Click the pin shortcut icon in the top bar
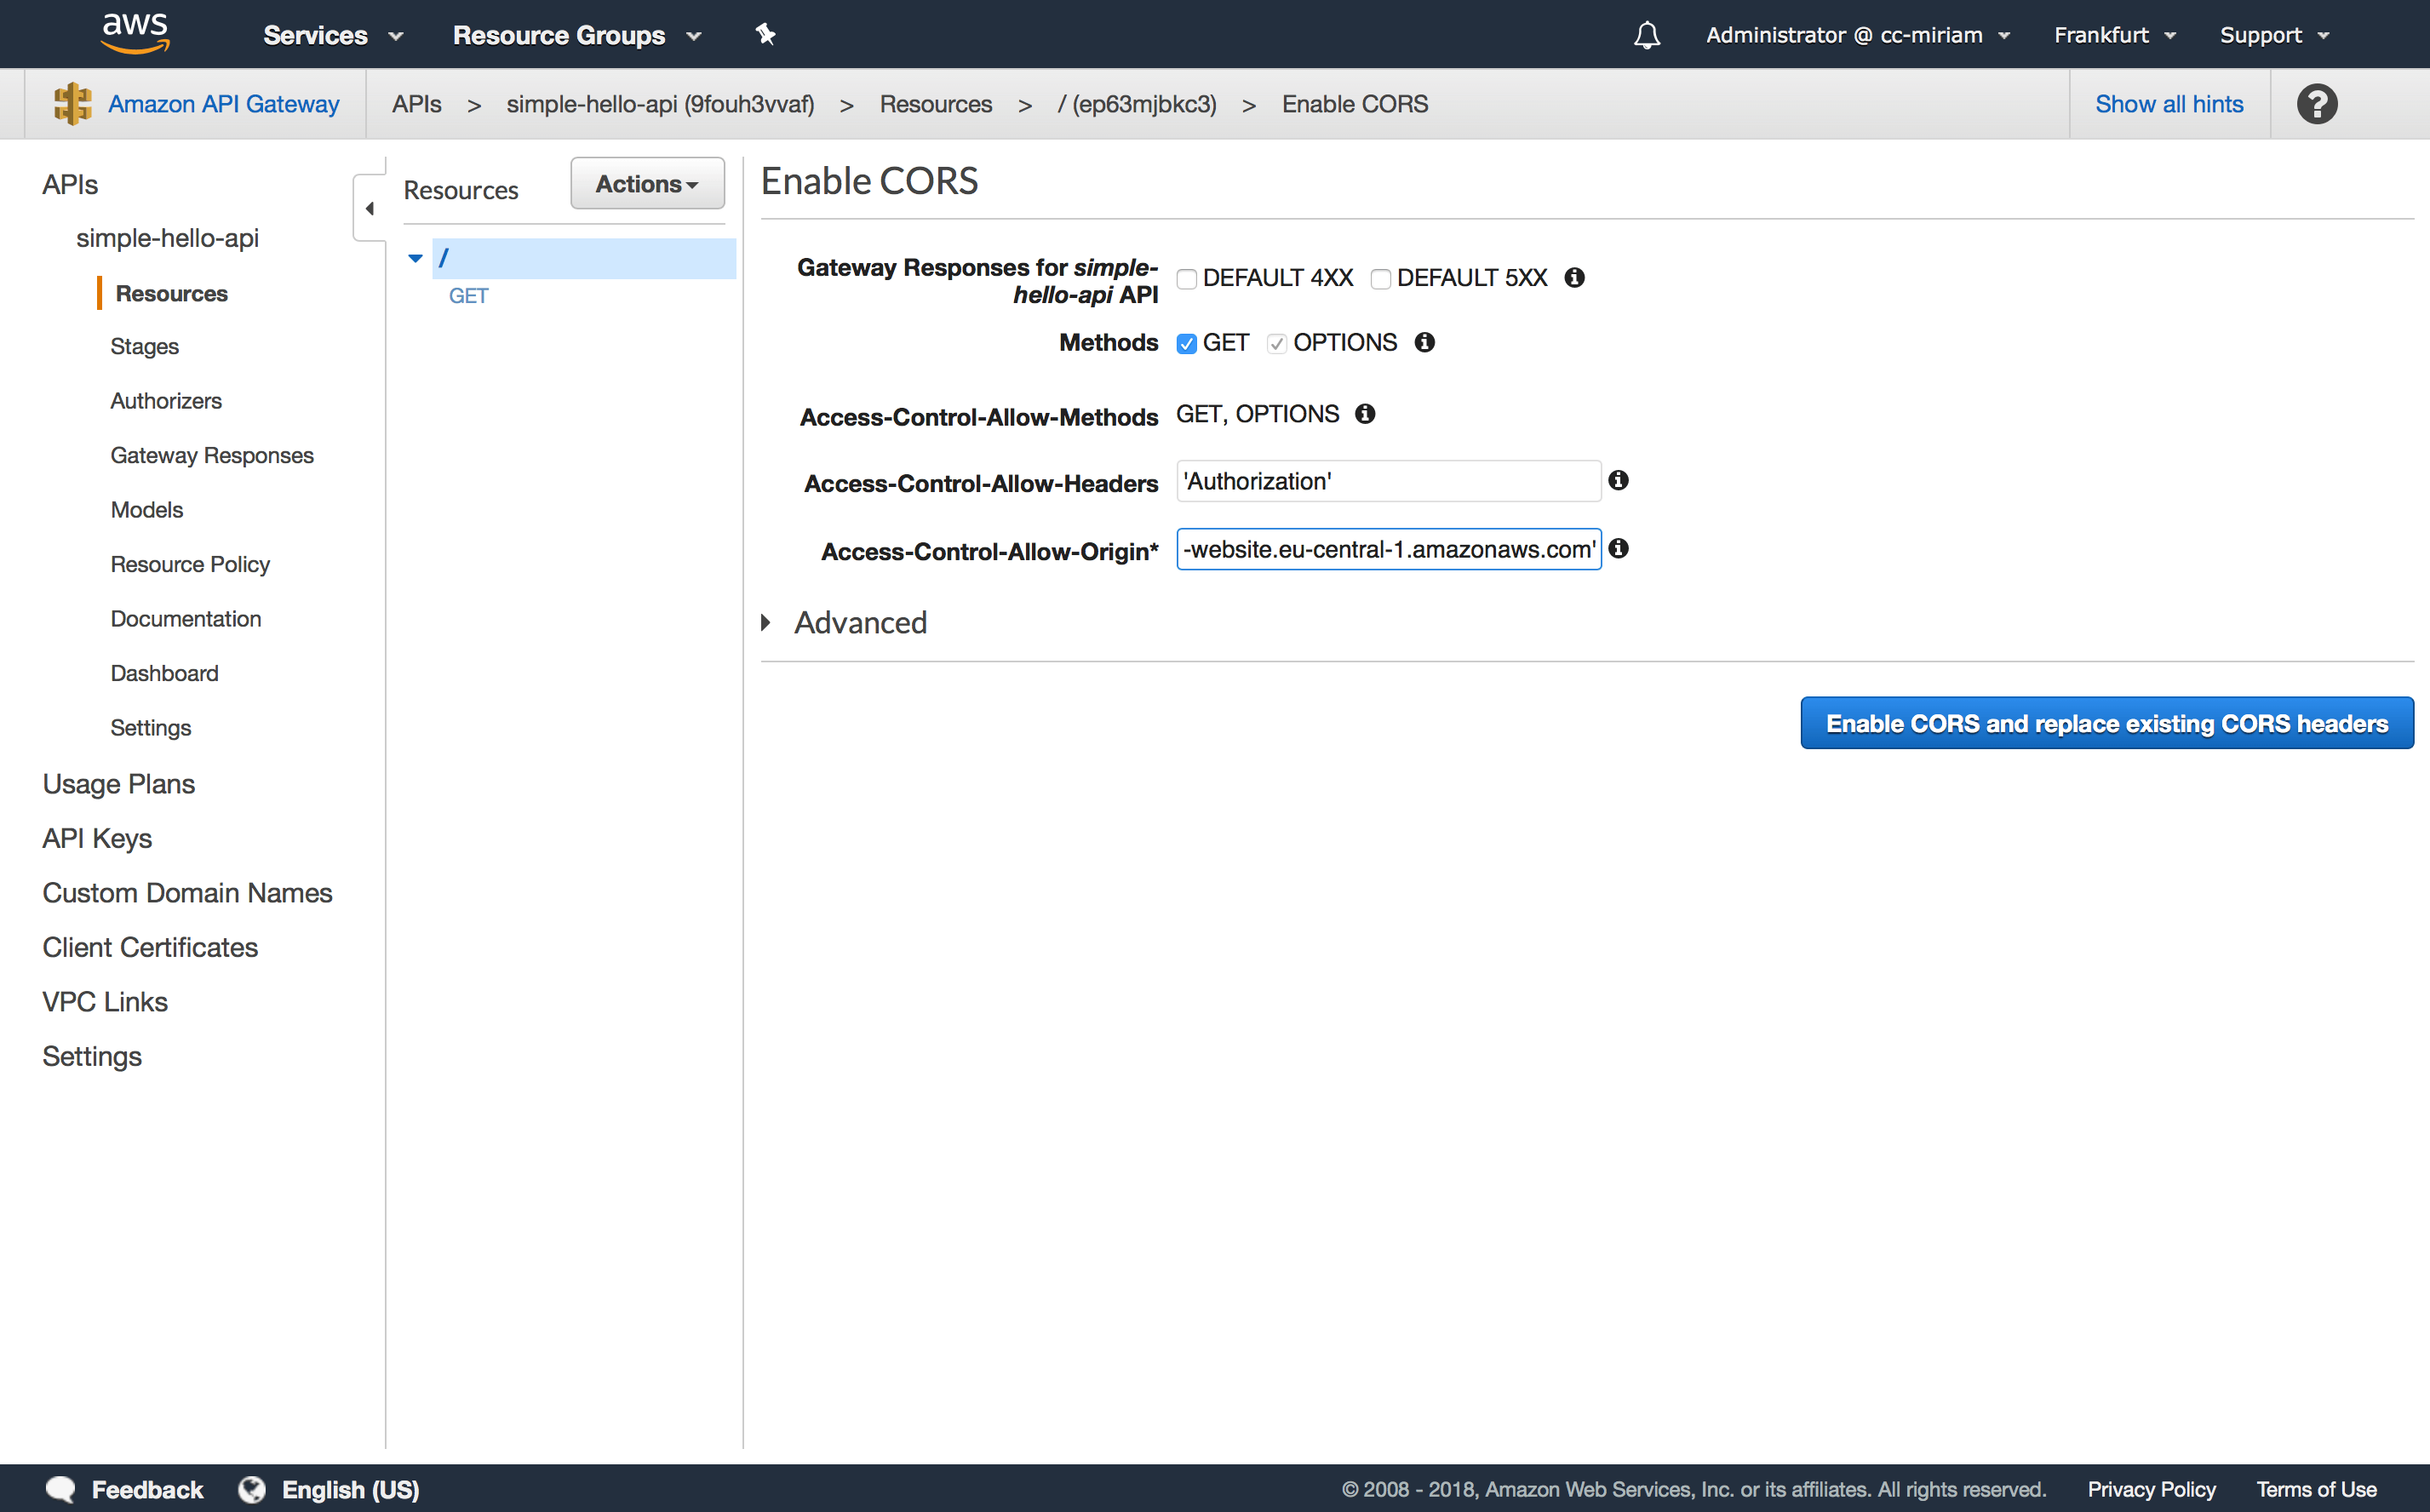The width and height of the screenshot is (2430, 1512). pyautogui.click(x=765, y=35)
